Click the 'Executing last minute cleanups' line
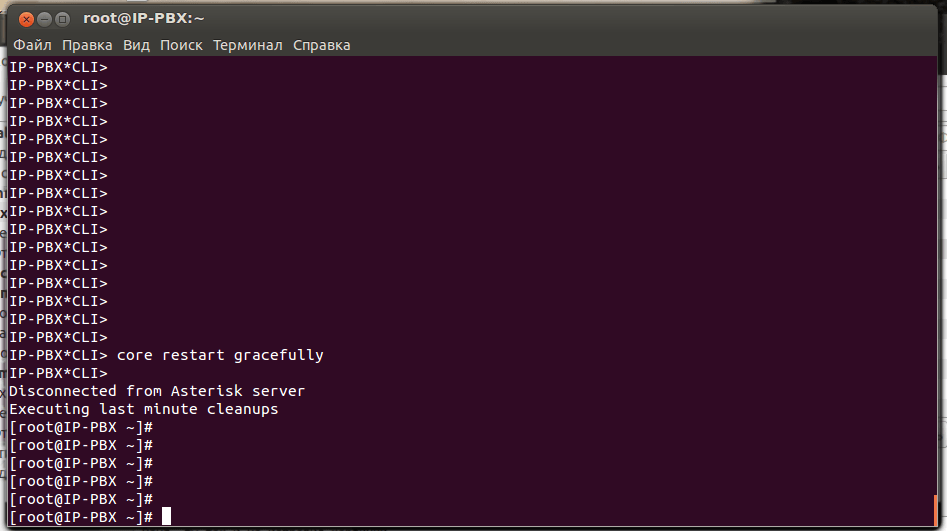 (144, 409)
